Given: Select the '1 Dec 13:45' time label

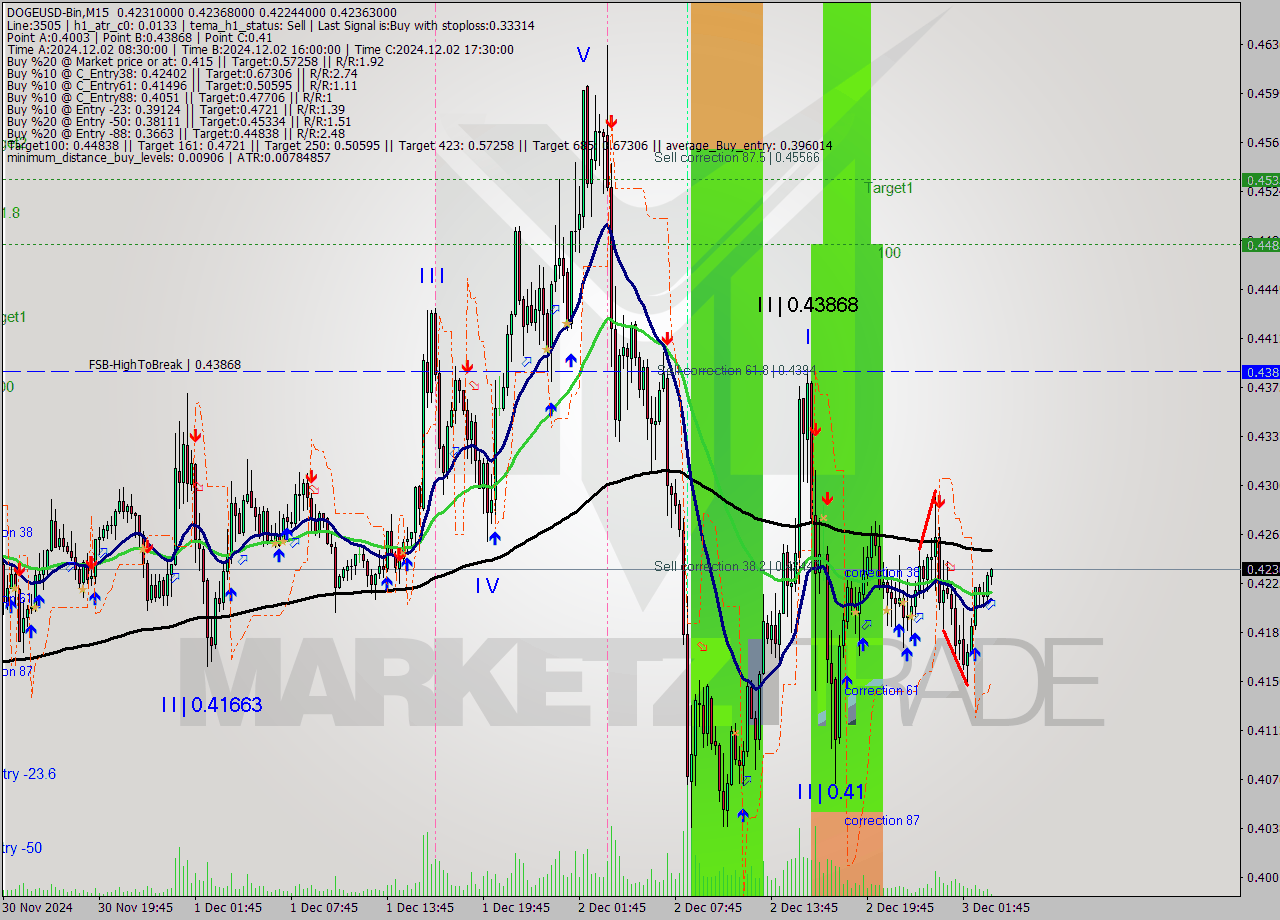Looking at the screenshot, I should click(x=420, y=908).
